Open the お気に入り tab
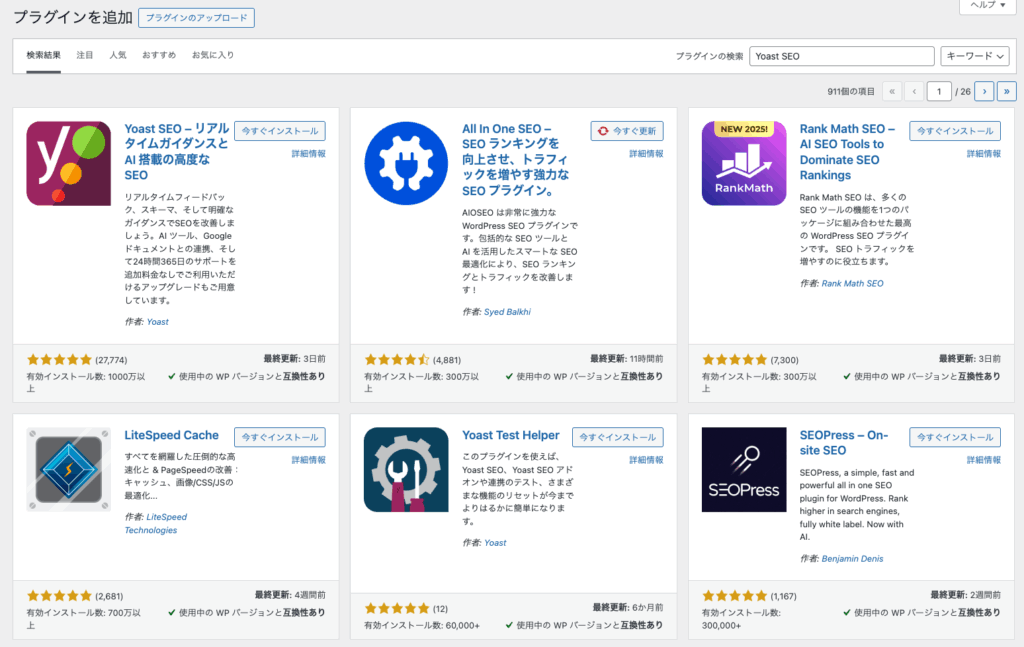 click(x=212, y=55)
